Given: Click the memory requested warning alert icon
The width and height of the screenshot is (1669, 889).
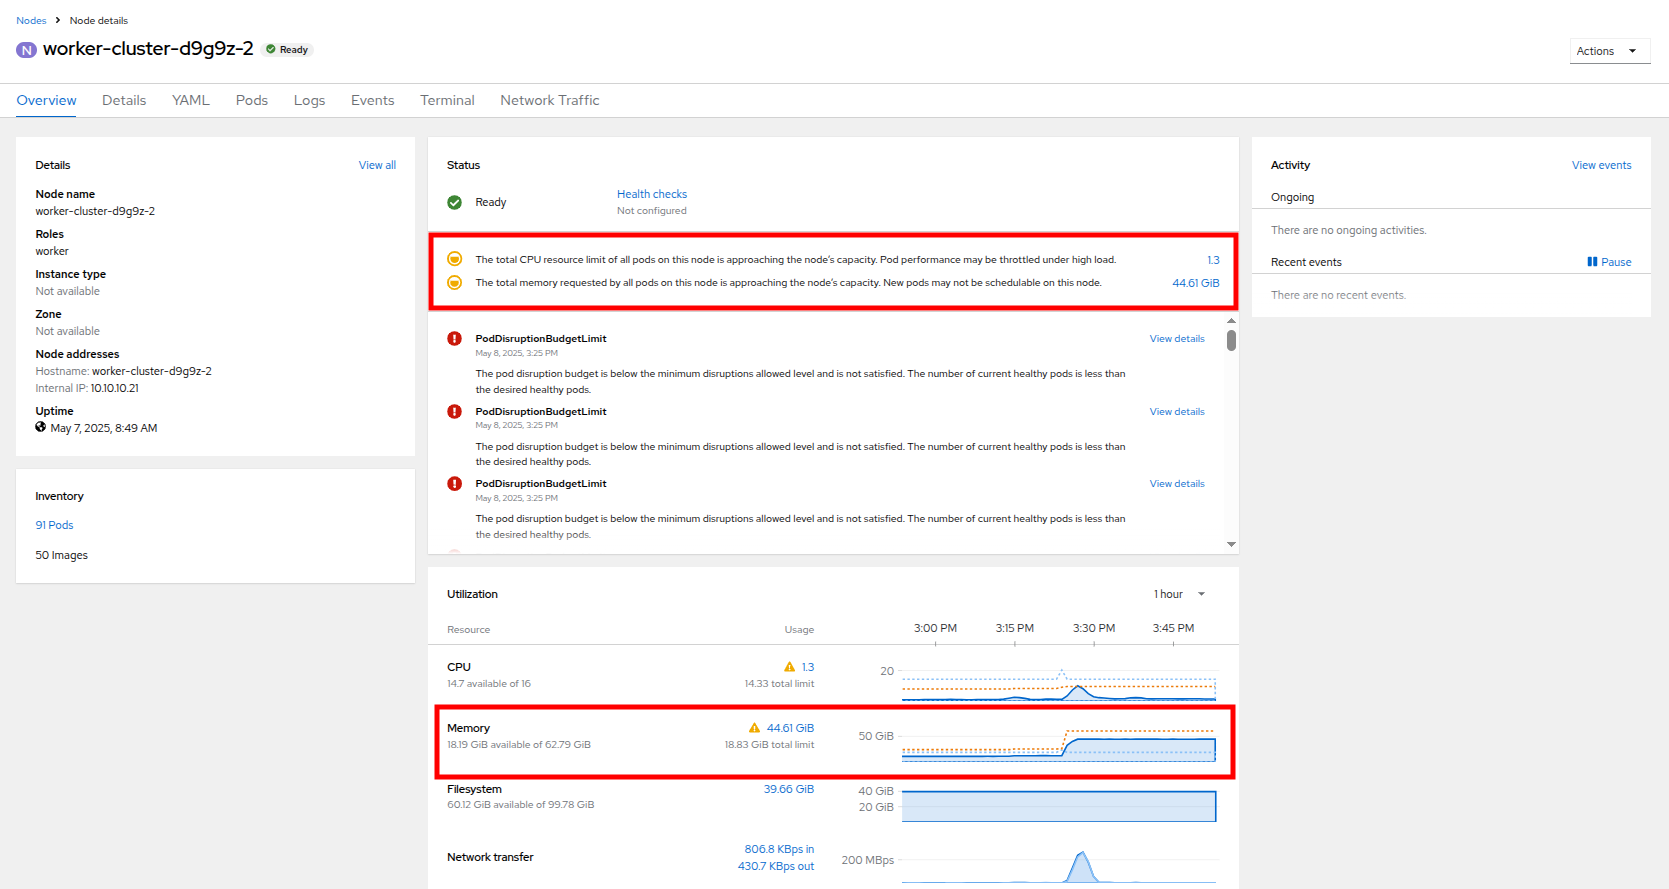Looking at the screenshot, I should [454, 283].
